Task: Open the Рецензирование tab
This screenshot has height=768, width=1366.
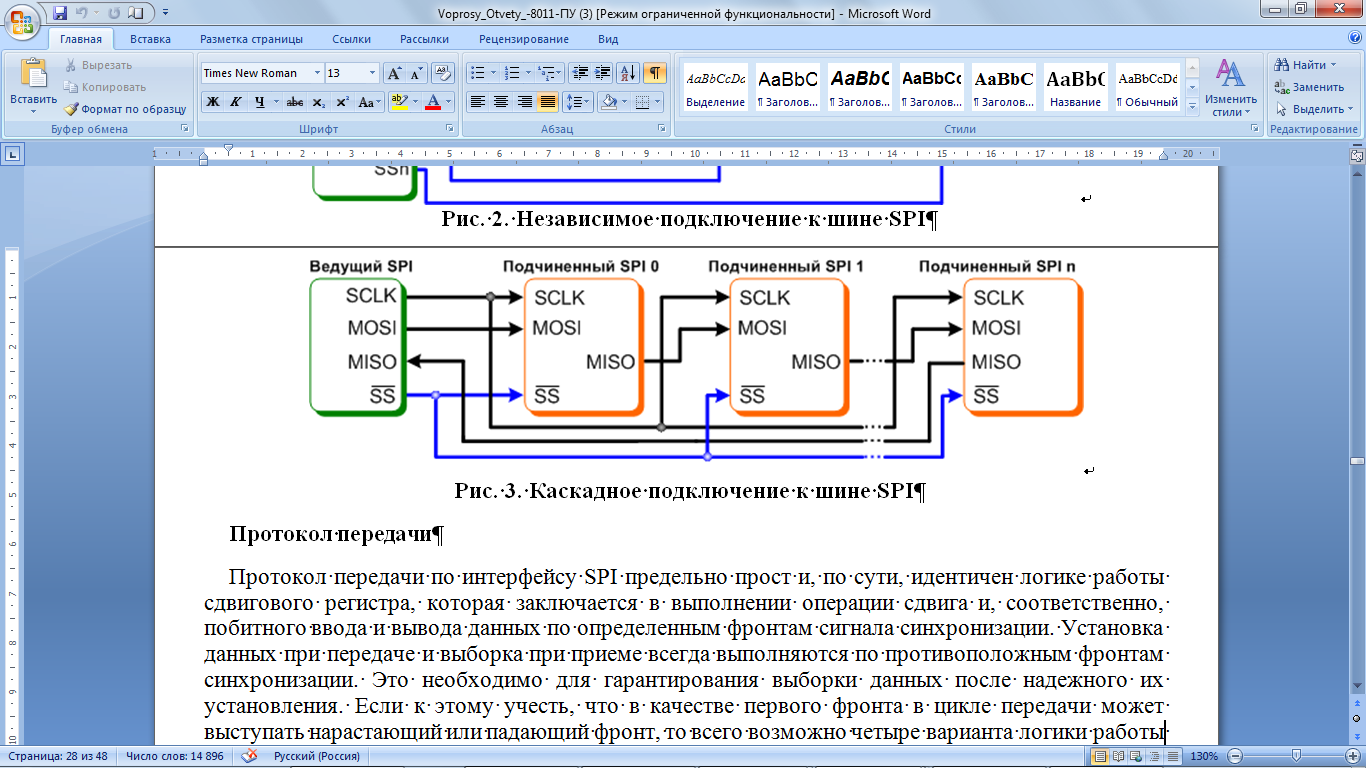Action: 524,39
